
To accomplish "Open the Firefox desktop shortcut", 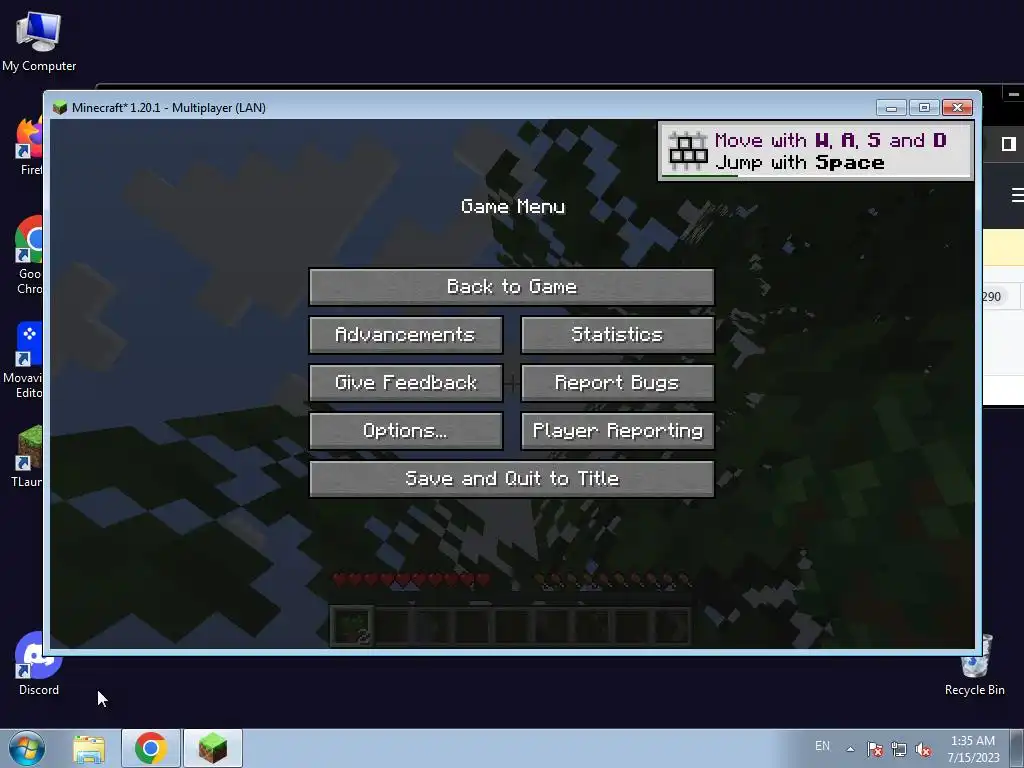I will tap(29, 146).
